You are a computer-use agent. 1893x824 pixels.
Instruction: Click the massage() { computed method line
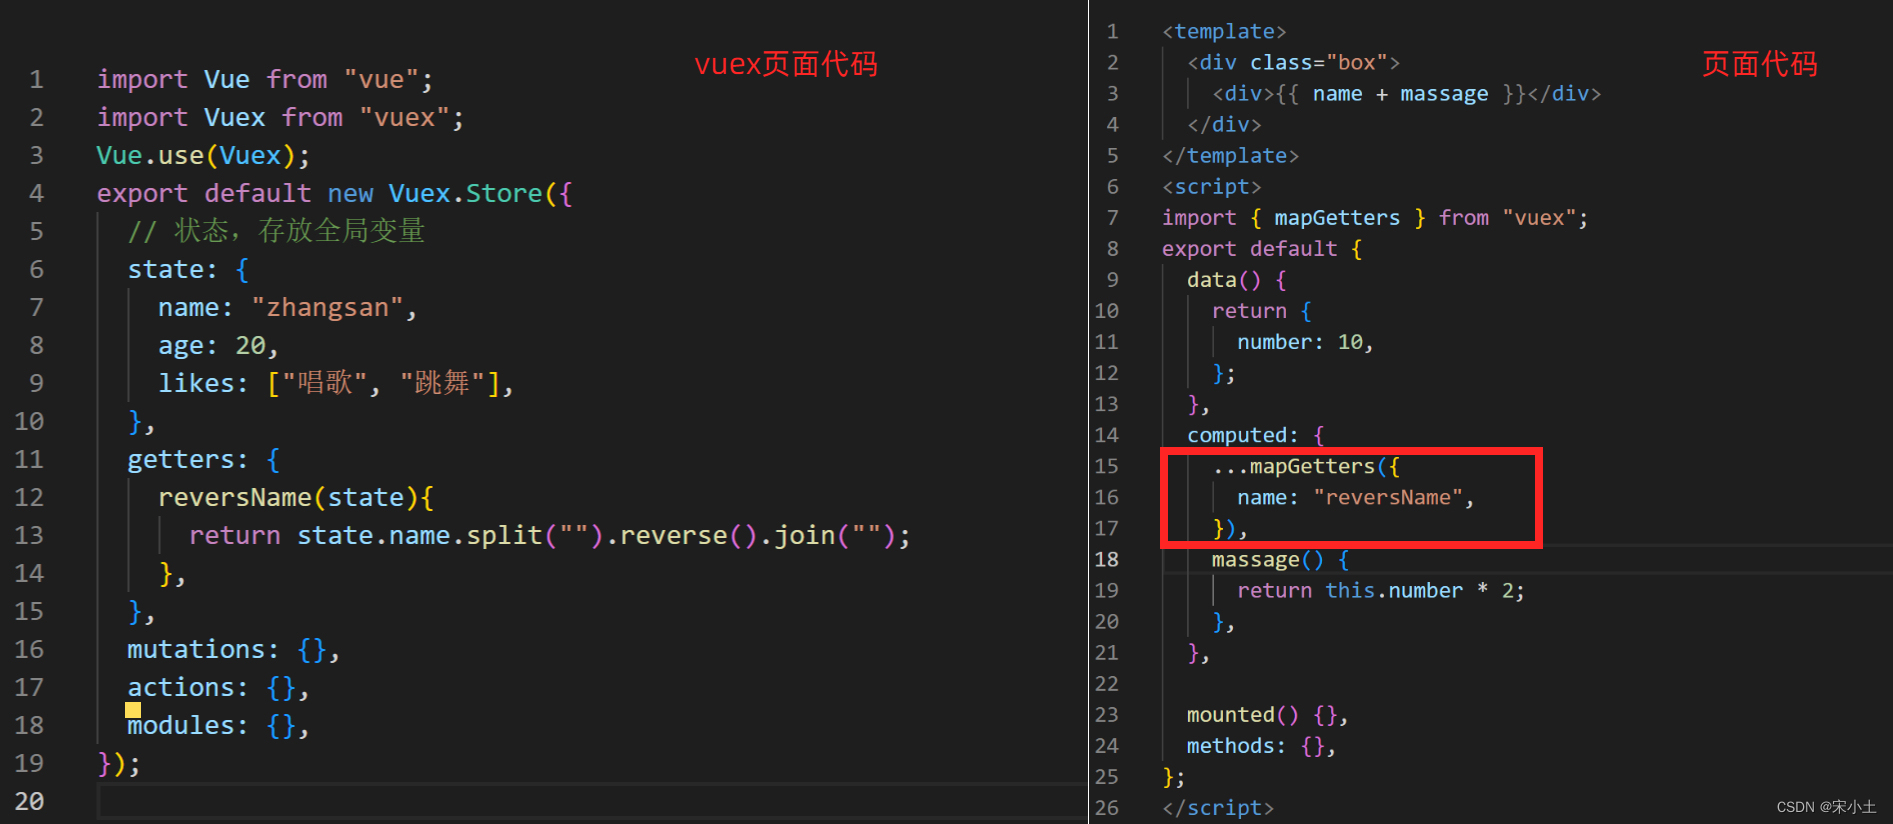pyautogui.click(x=1281, y=559)
